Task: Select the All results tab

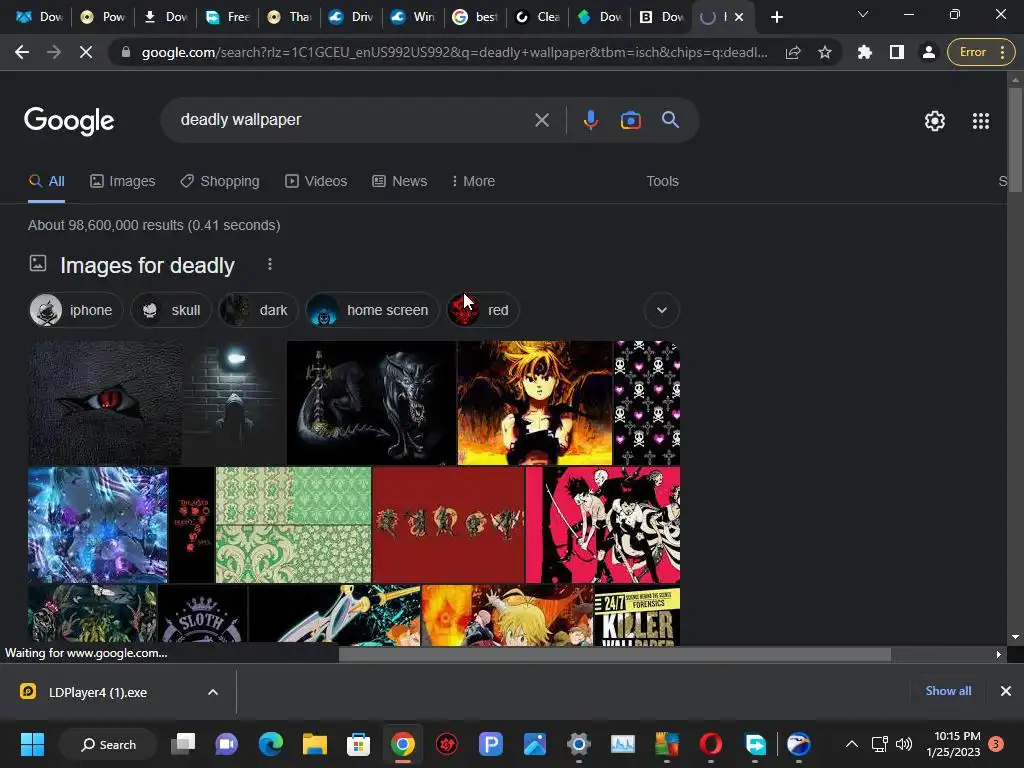Action: [x=46, y=182]
